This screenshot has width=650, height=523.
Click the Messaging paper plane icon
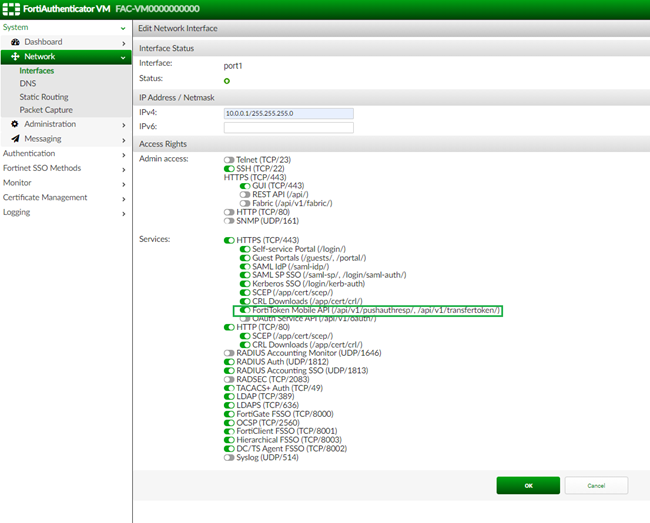click(16, 139)
